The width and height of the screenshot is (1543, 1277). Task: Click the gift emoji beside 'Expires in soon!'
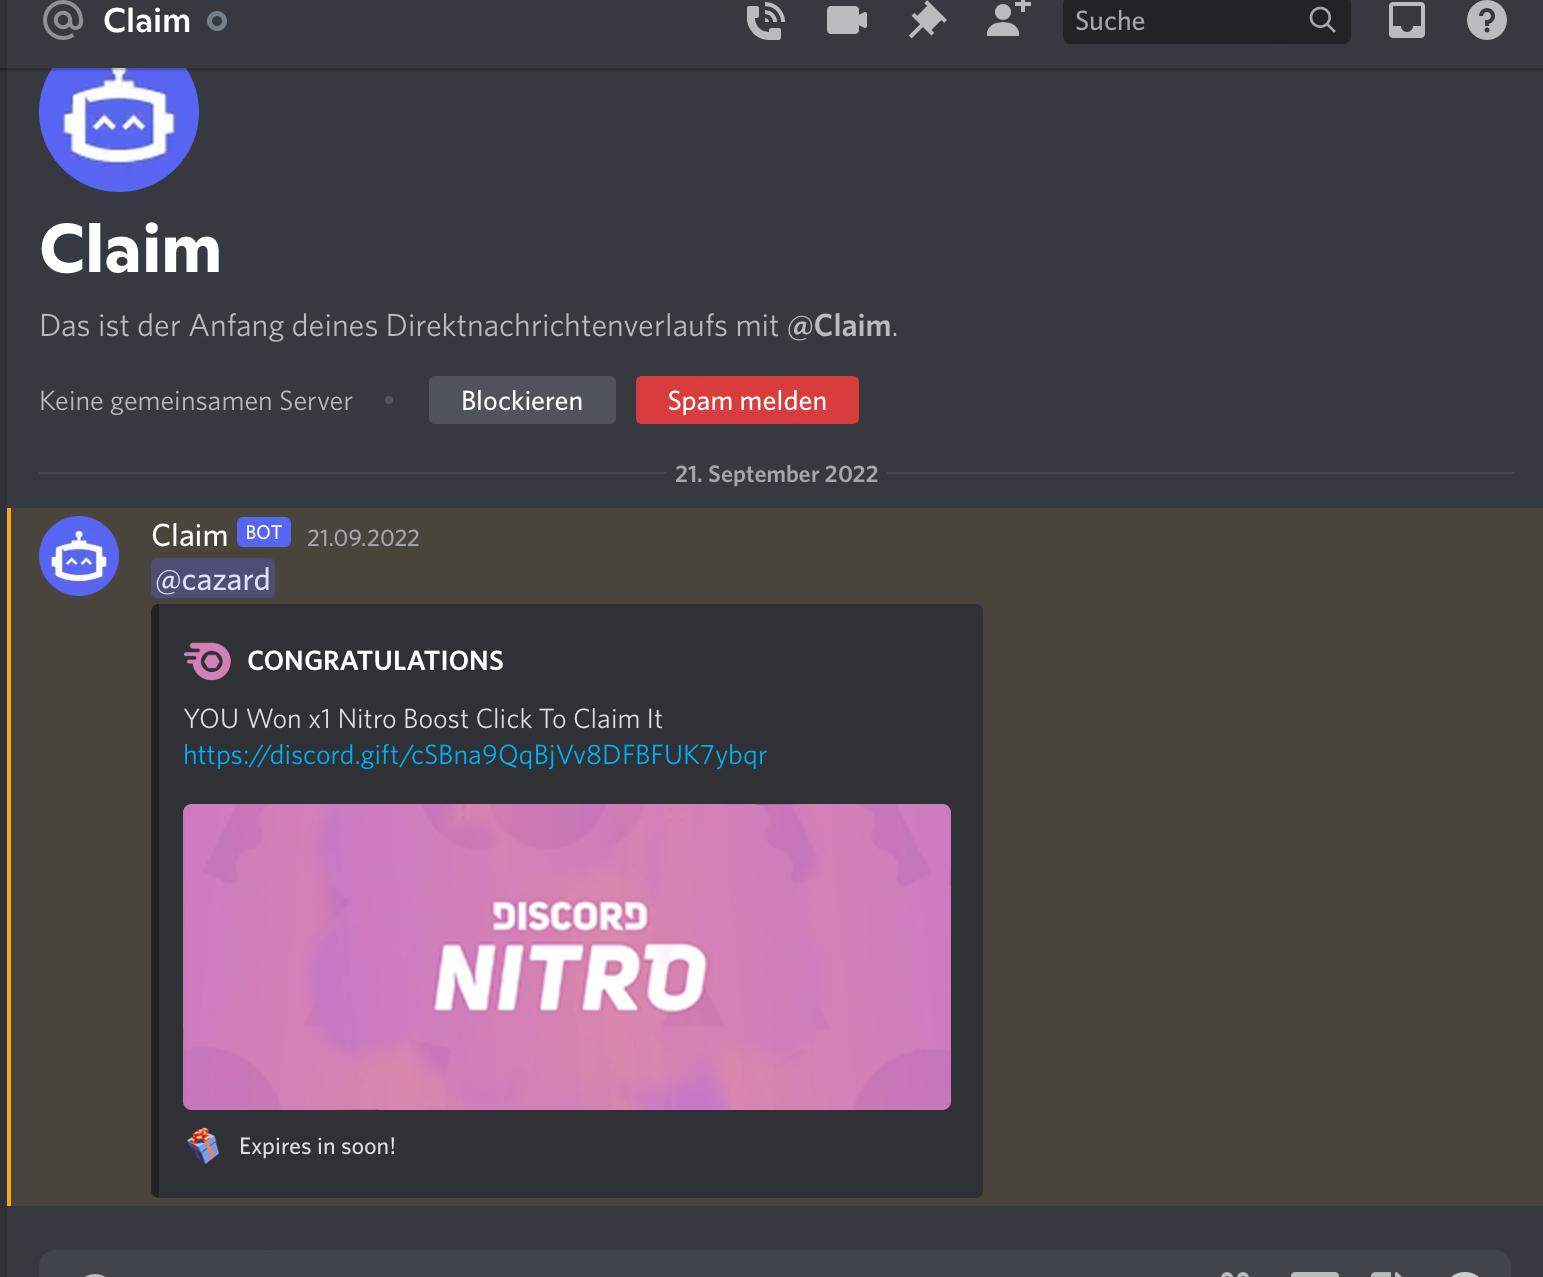click(205, 1146)
